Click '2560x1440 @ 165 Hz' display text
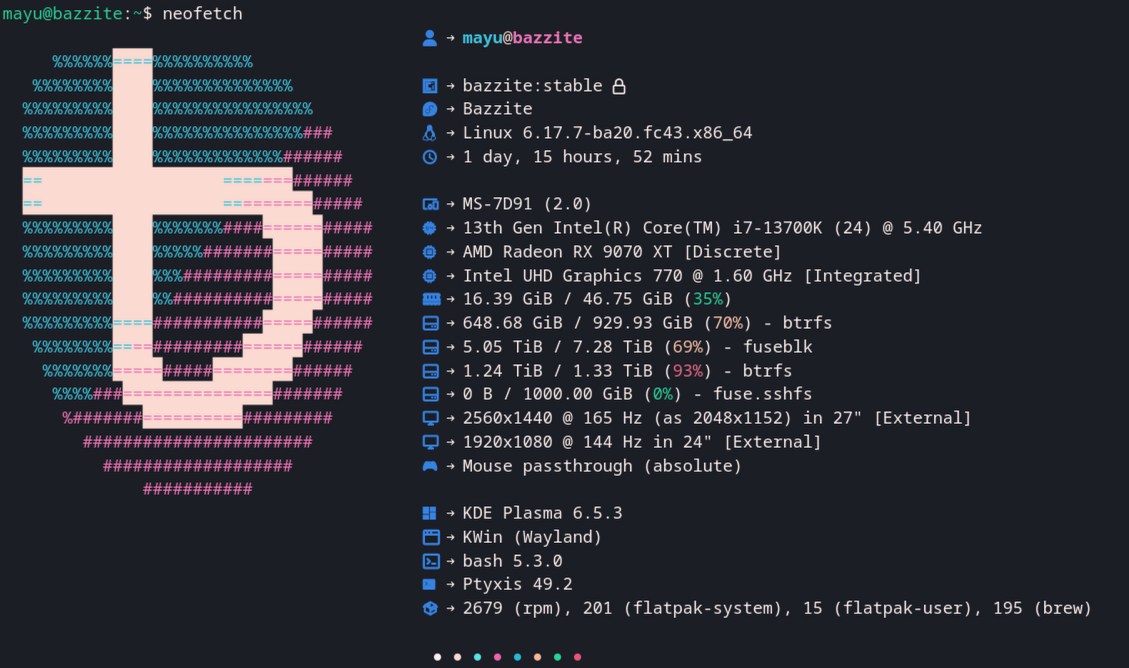Image resolution: width=1129 pixels, height=668 pixels. [x=552, y=418]
